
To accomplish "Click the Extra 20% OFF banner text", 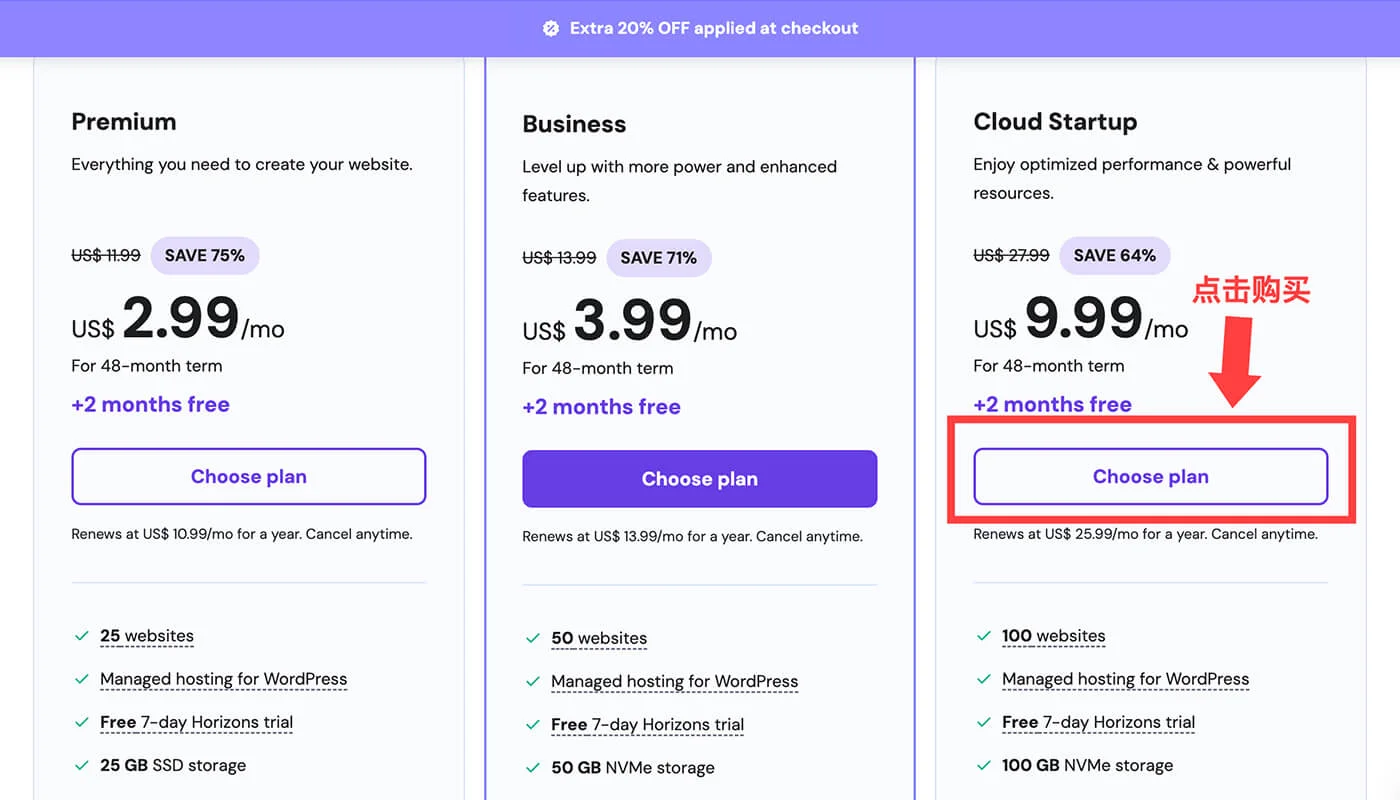I will pyautogui.click(x=714, y=28).
